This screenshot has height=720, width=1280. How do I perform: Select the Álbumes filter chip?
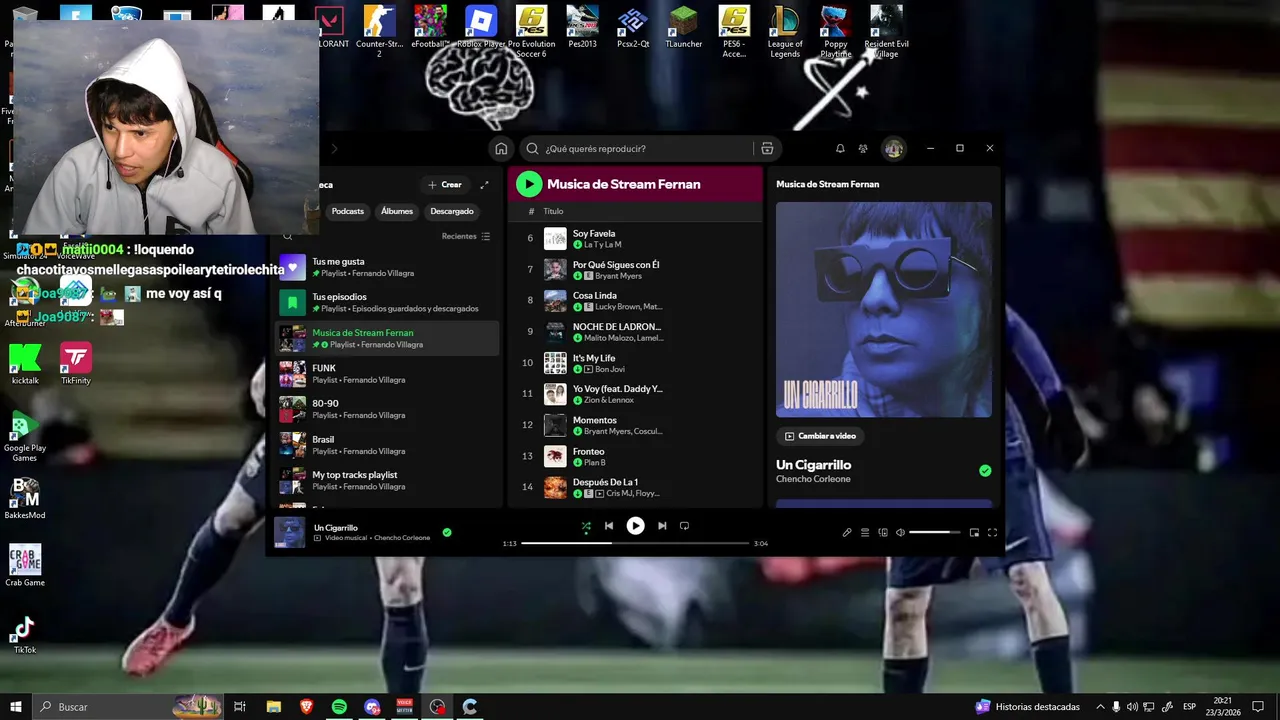tap(396, 211)
